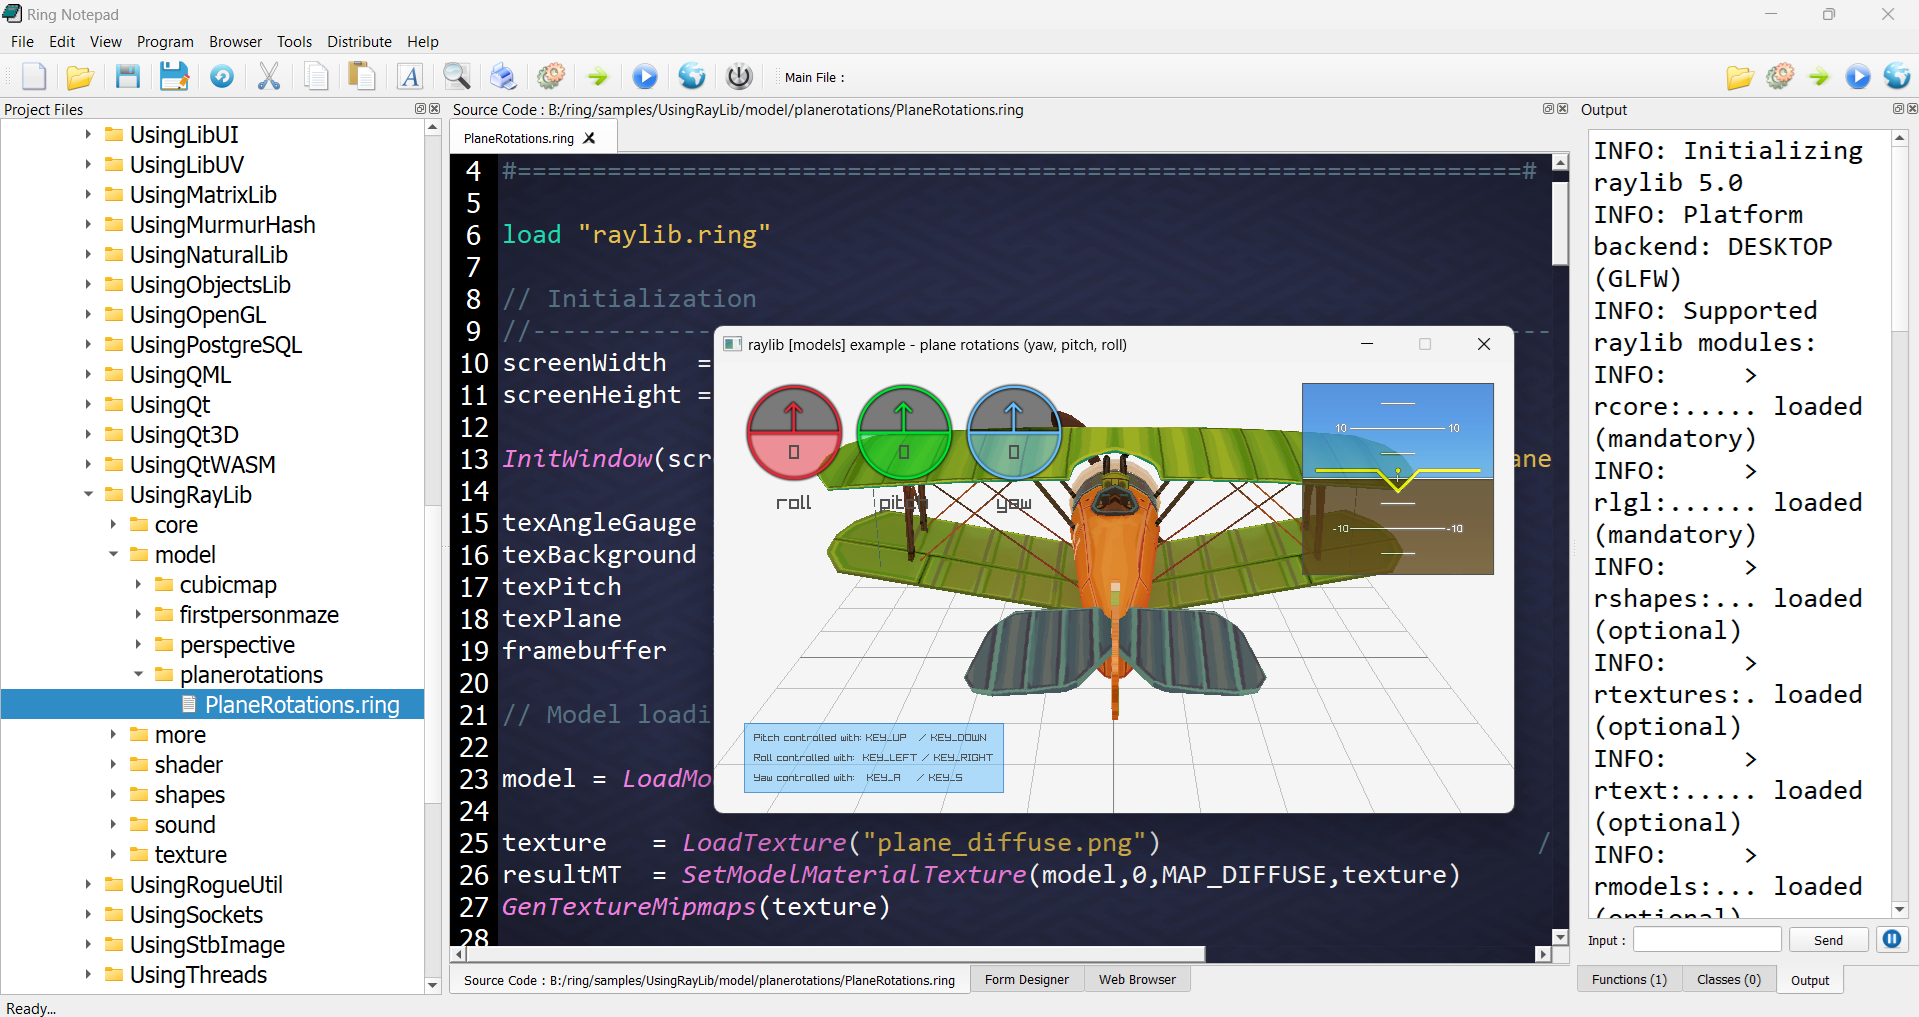Click the Send button

(x=1827, y=939)
